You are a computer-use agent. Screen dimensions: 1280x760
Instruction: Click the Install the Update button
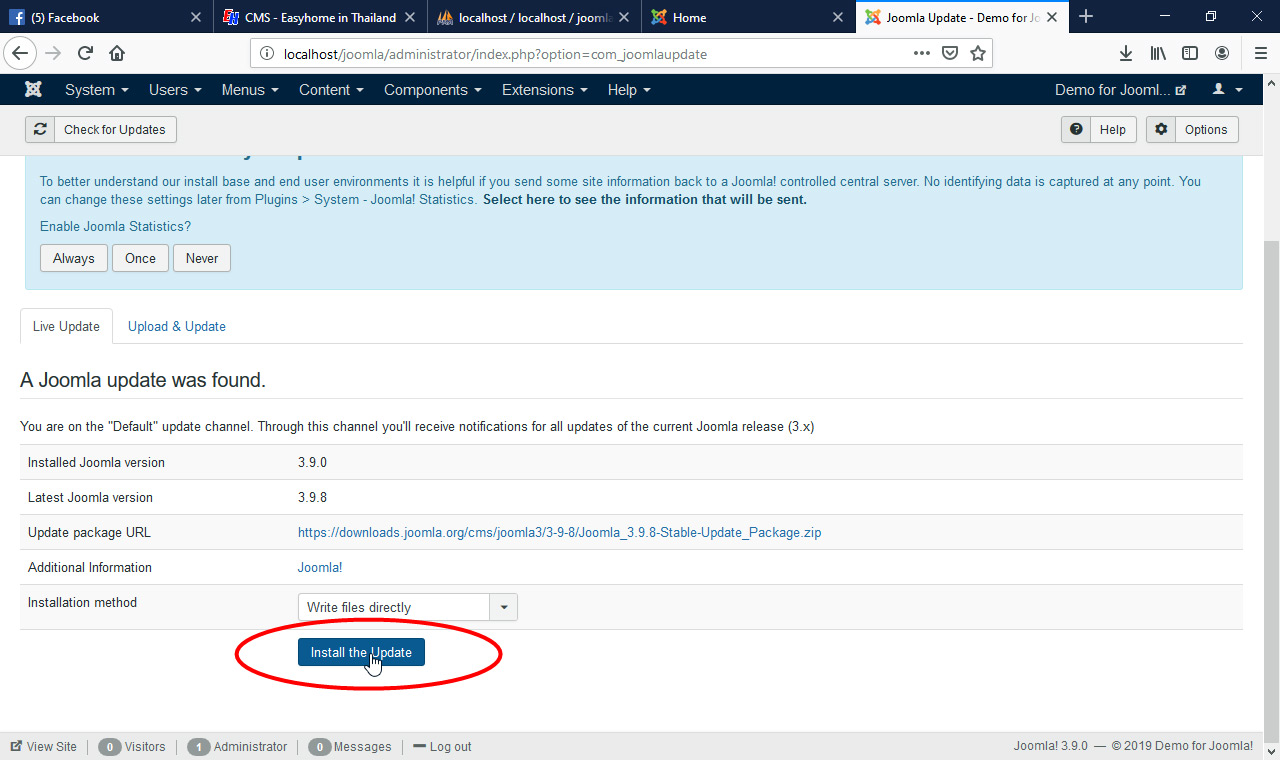(361, 651)
